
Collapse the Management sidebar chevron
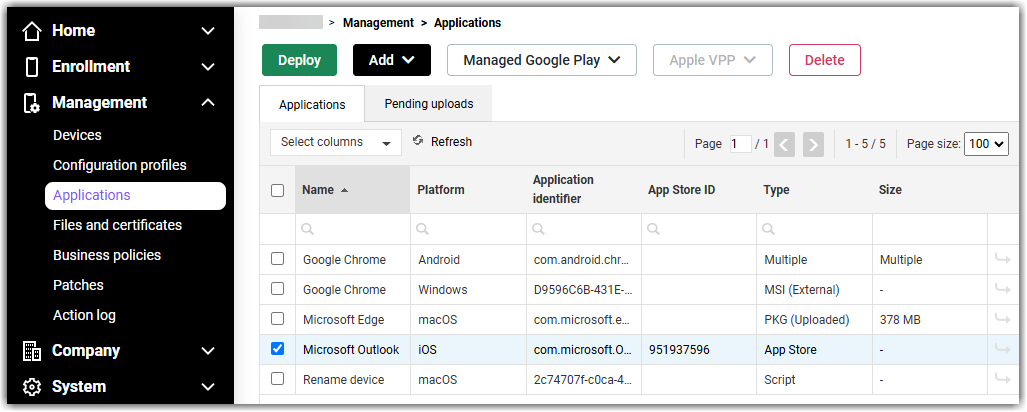208,103
